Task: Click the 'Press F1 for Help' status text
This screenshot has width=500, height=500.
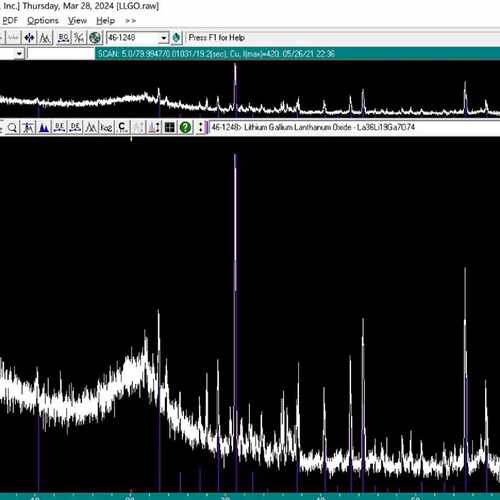Action: 217,37
